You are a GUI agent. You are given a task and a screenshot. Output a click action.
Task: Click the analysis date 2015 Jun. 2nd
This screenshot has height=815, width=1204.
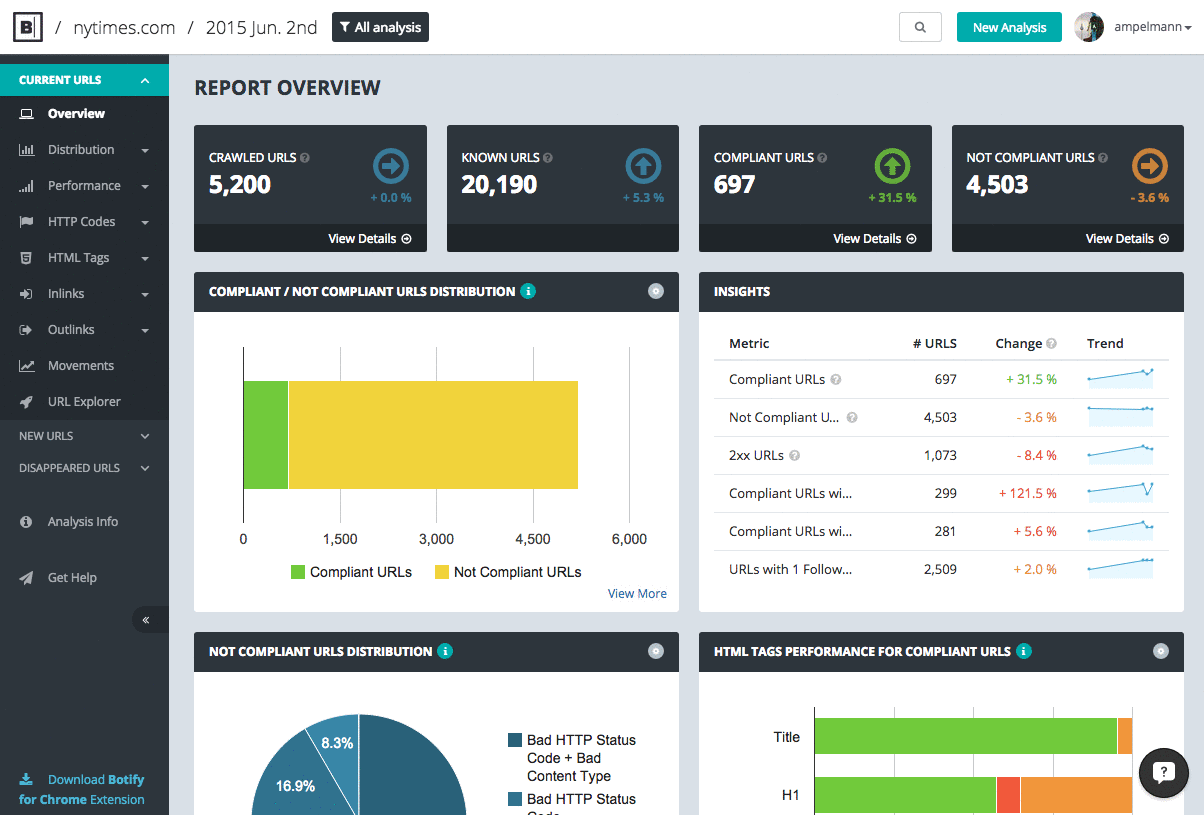point(261,27)
